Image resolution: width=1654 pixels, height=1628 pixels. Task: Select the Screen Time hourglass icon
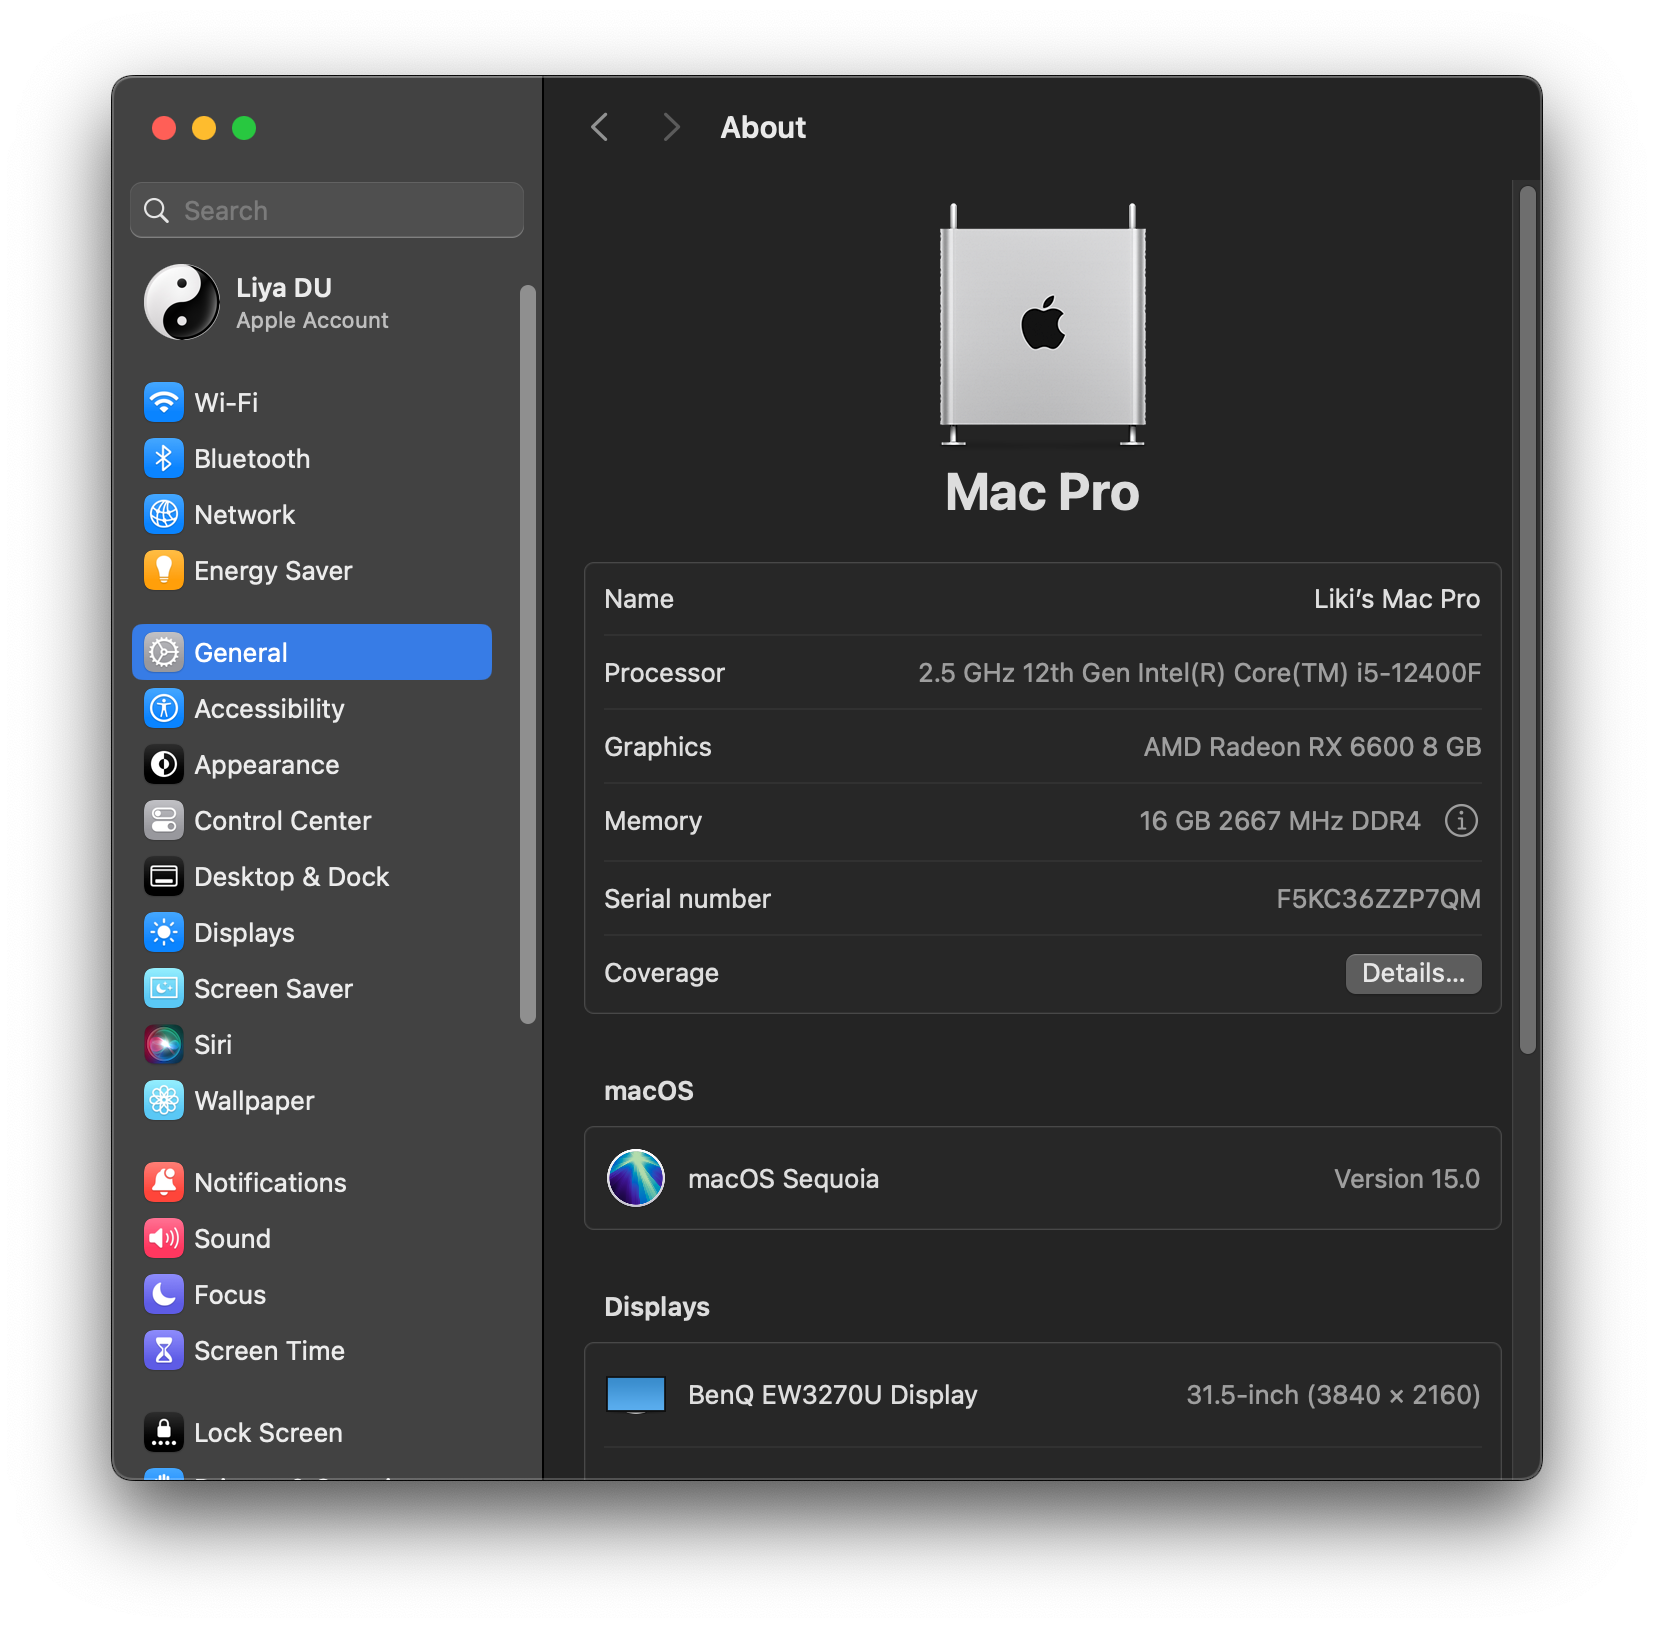coord(164,1350)
